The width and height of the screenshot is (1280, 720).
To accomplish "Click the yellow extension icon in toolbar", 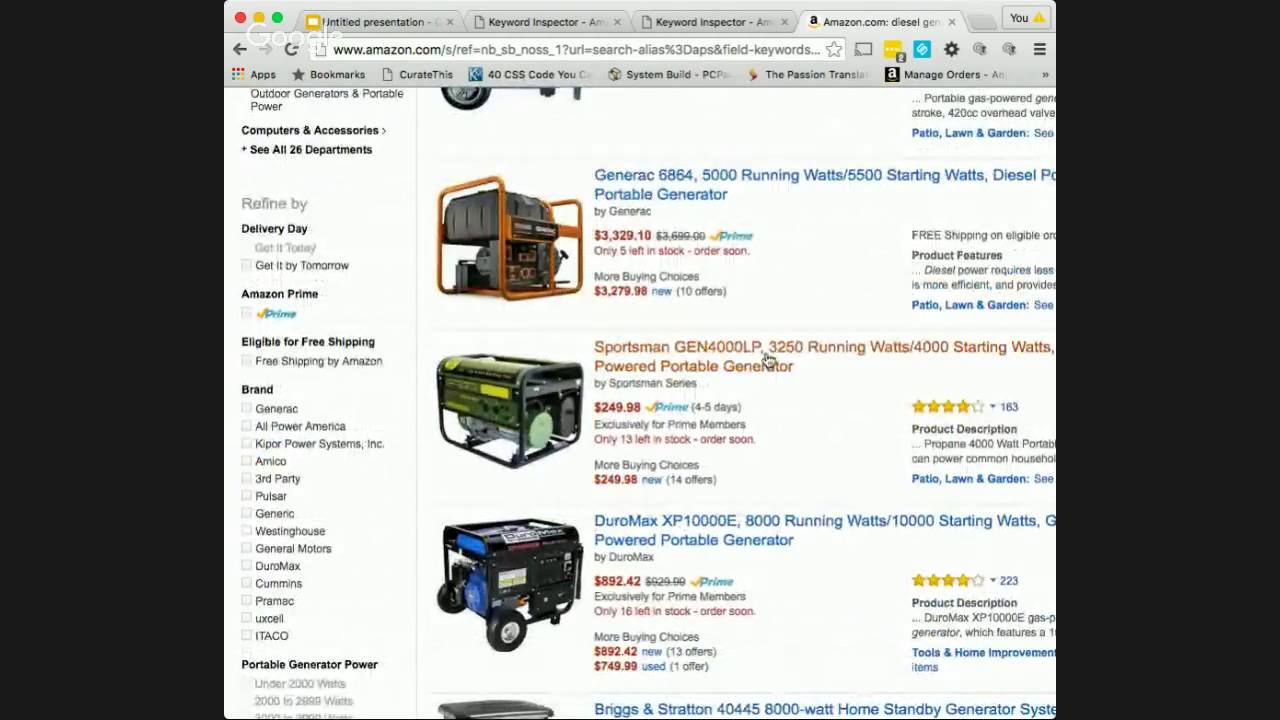I will tap(893, 49).
